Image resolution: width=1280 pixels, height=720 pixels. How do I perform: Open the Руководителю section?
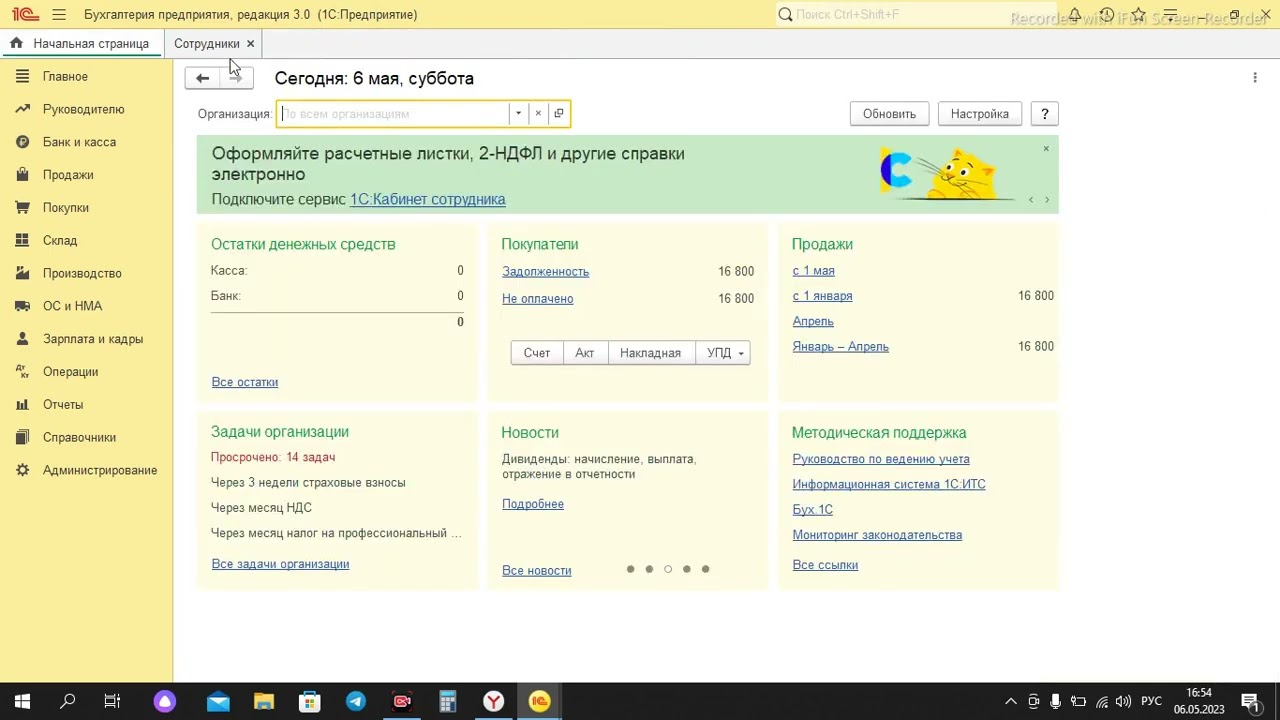(83, 109)
